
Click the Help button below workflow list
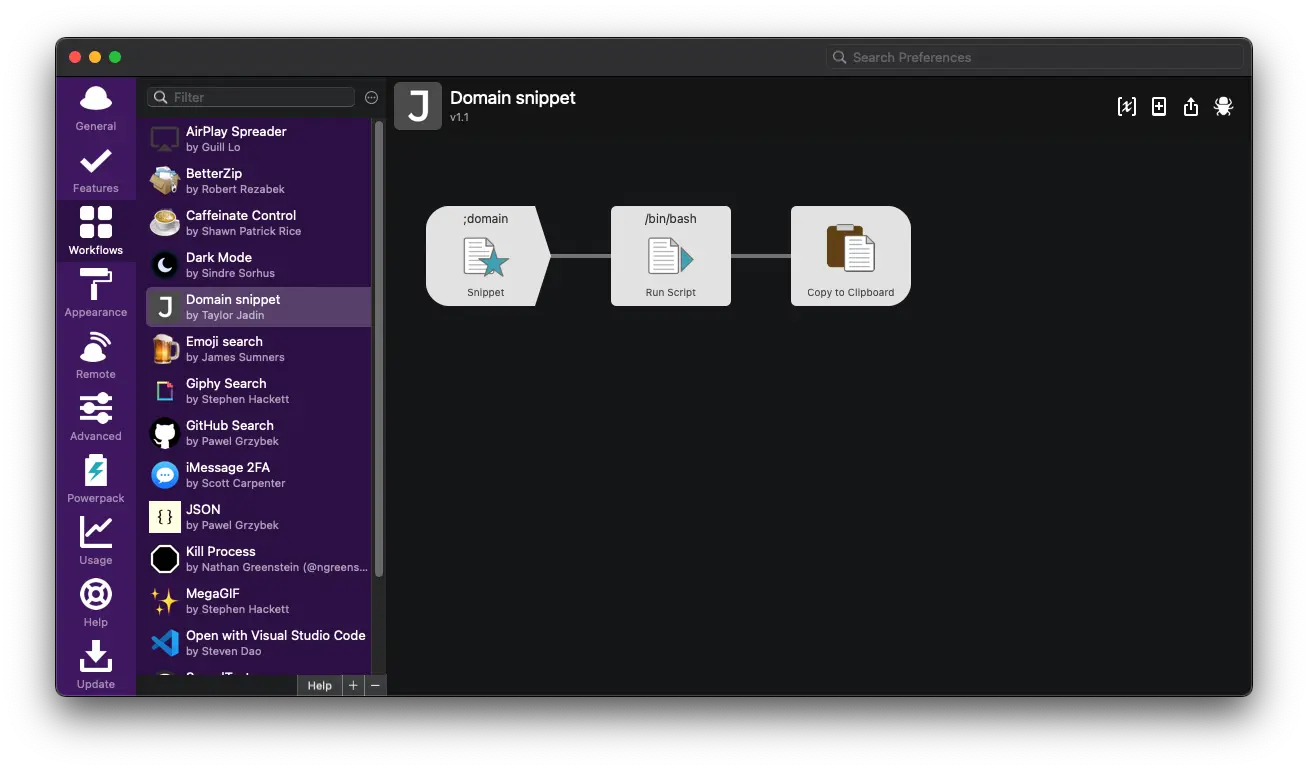[319, 685]
